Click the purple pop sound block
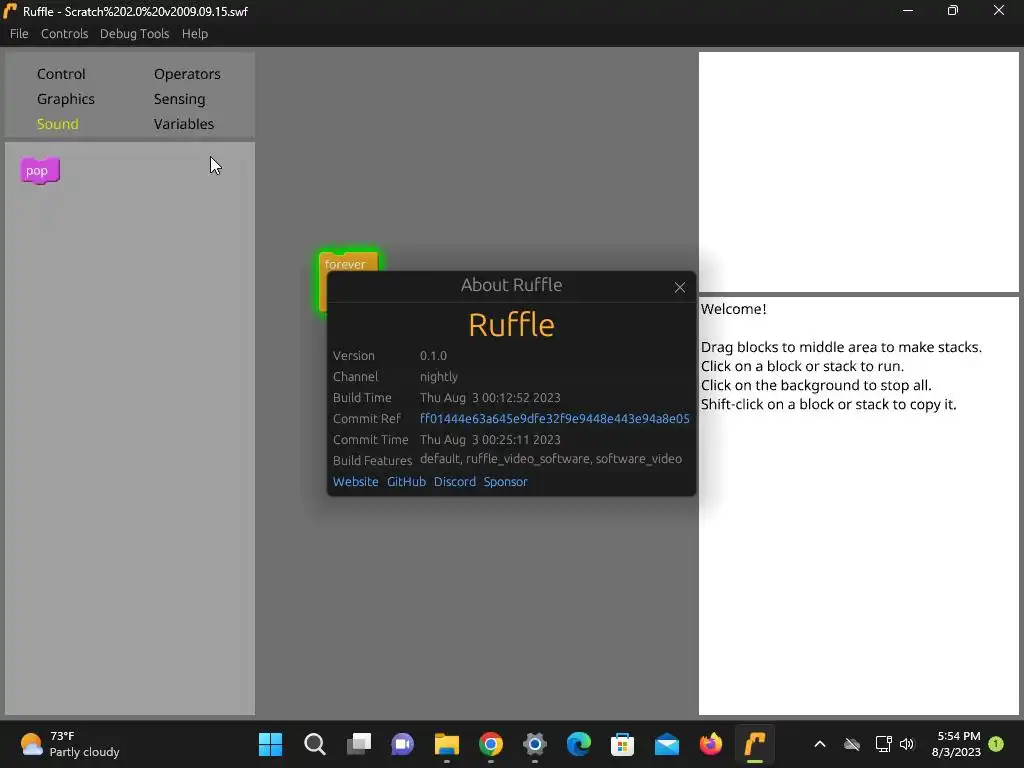This screenshot has width=1024, height=768. (40, 170)
